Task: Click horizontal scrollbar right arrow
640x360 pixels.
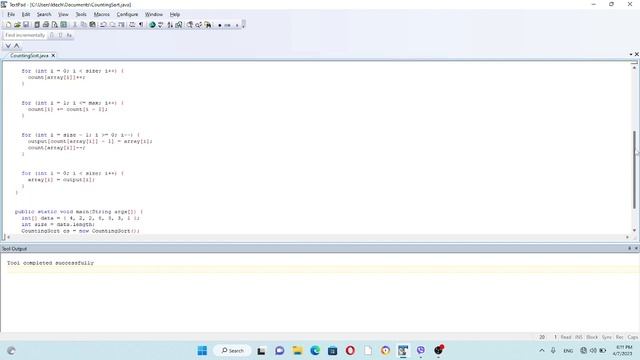Action: tap(628, 237)
